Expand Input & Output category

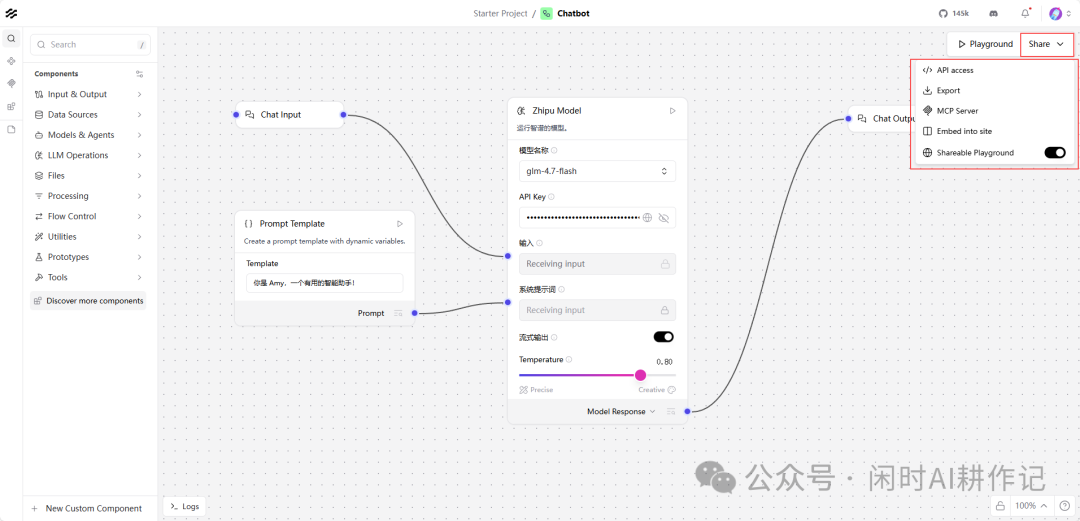click(90, 94)
